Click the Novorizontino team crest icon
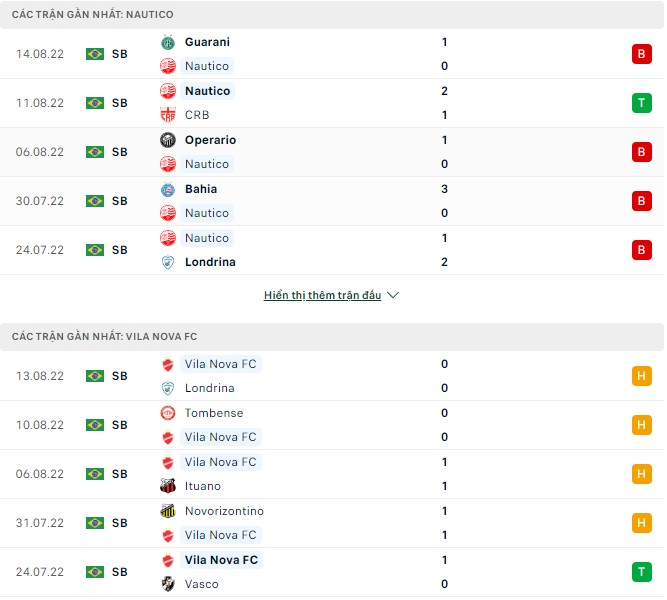This screenshot has height=600, width=667. click(168, 511)
